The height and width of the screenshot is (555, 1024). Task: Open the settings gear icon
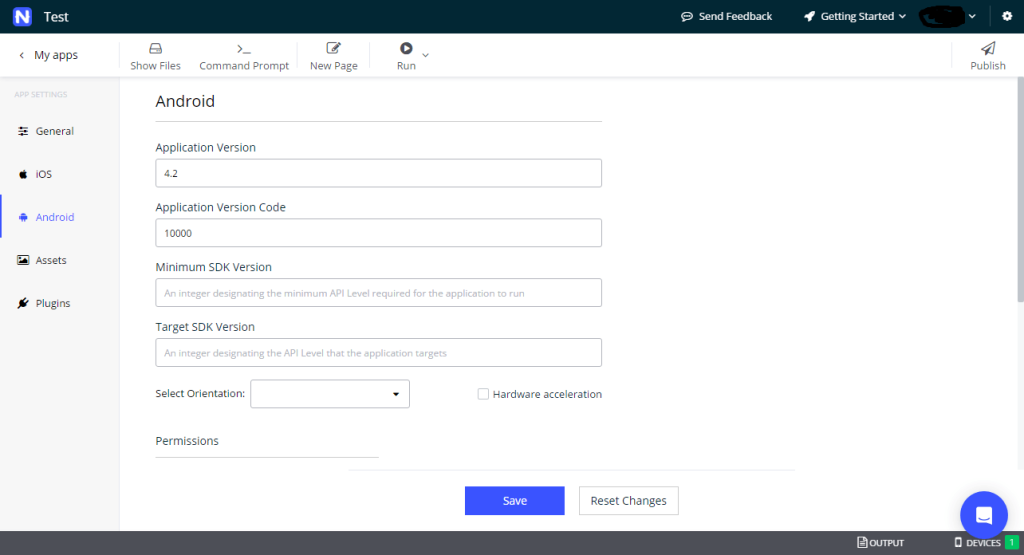tap(1007, 16)
